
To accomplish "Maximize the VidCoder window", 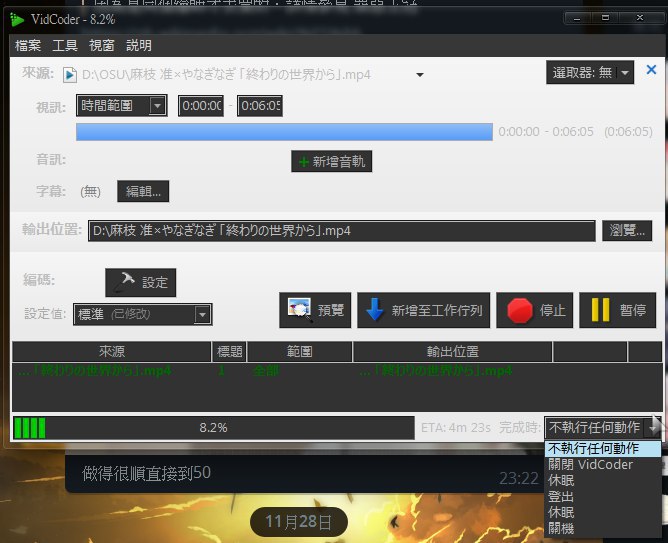I will coord(605,18).
